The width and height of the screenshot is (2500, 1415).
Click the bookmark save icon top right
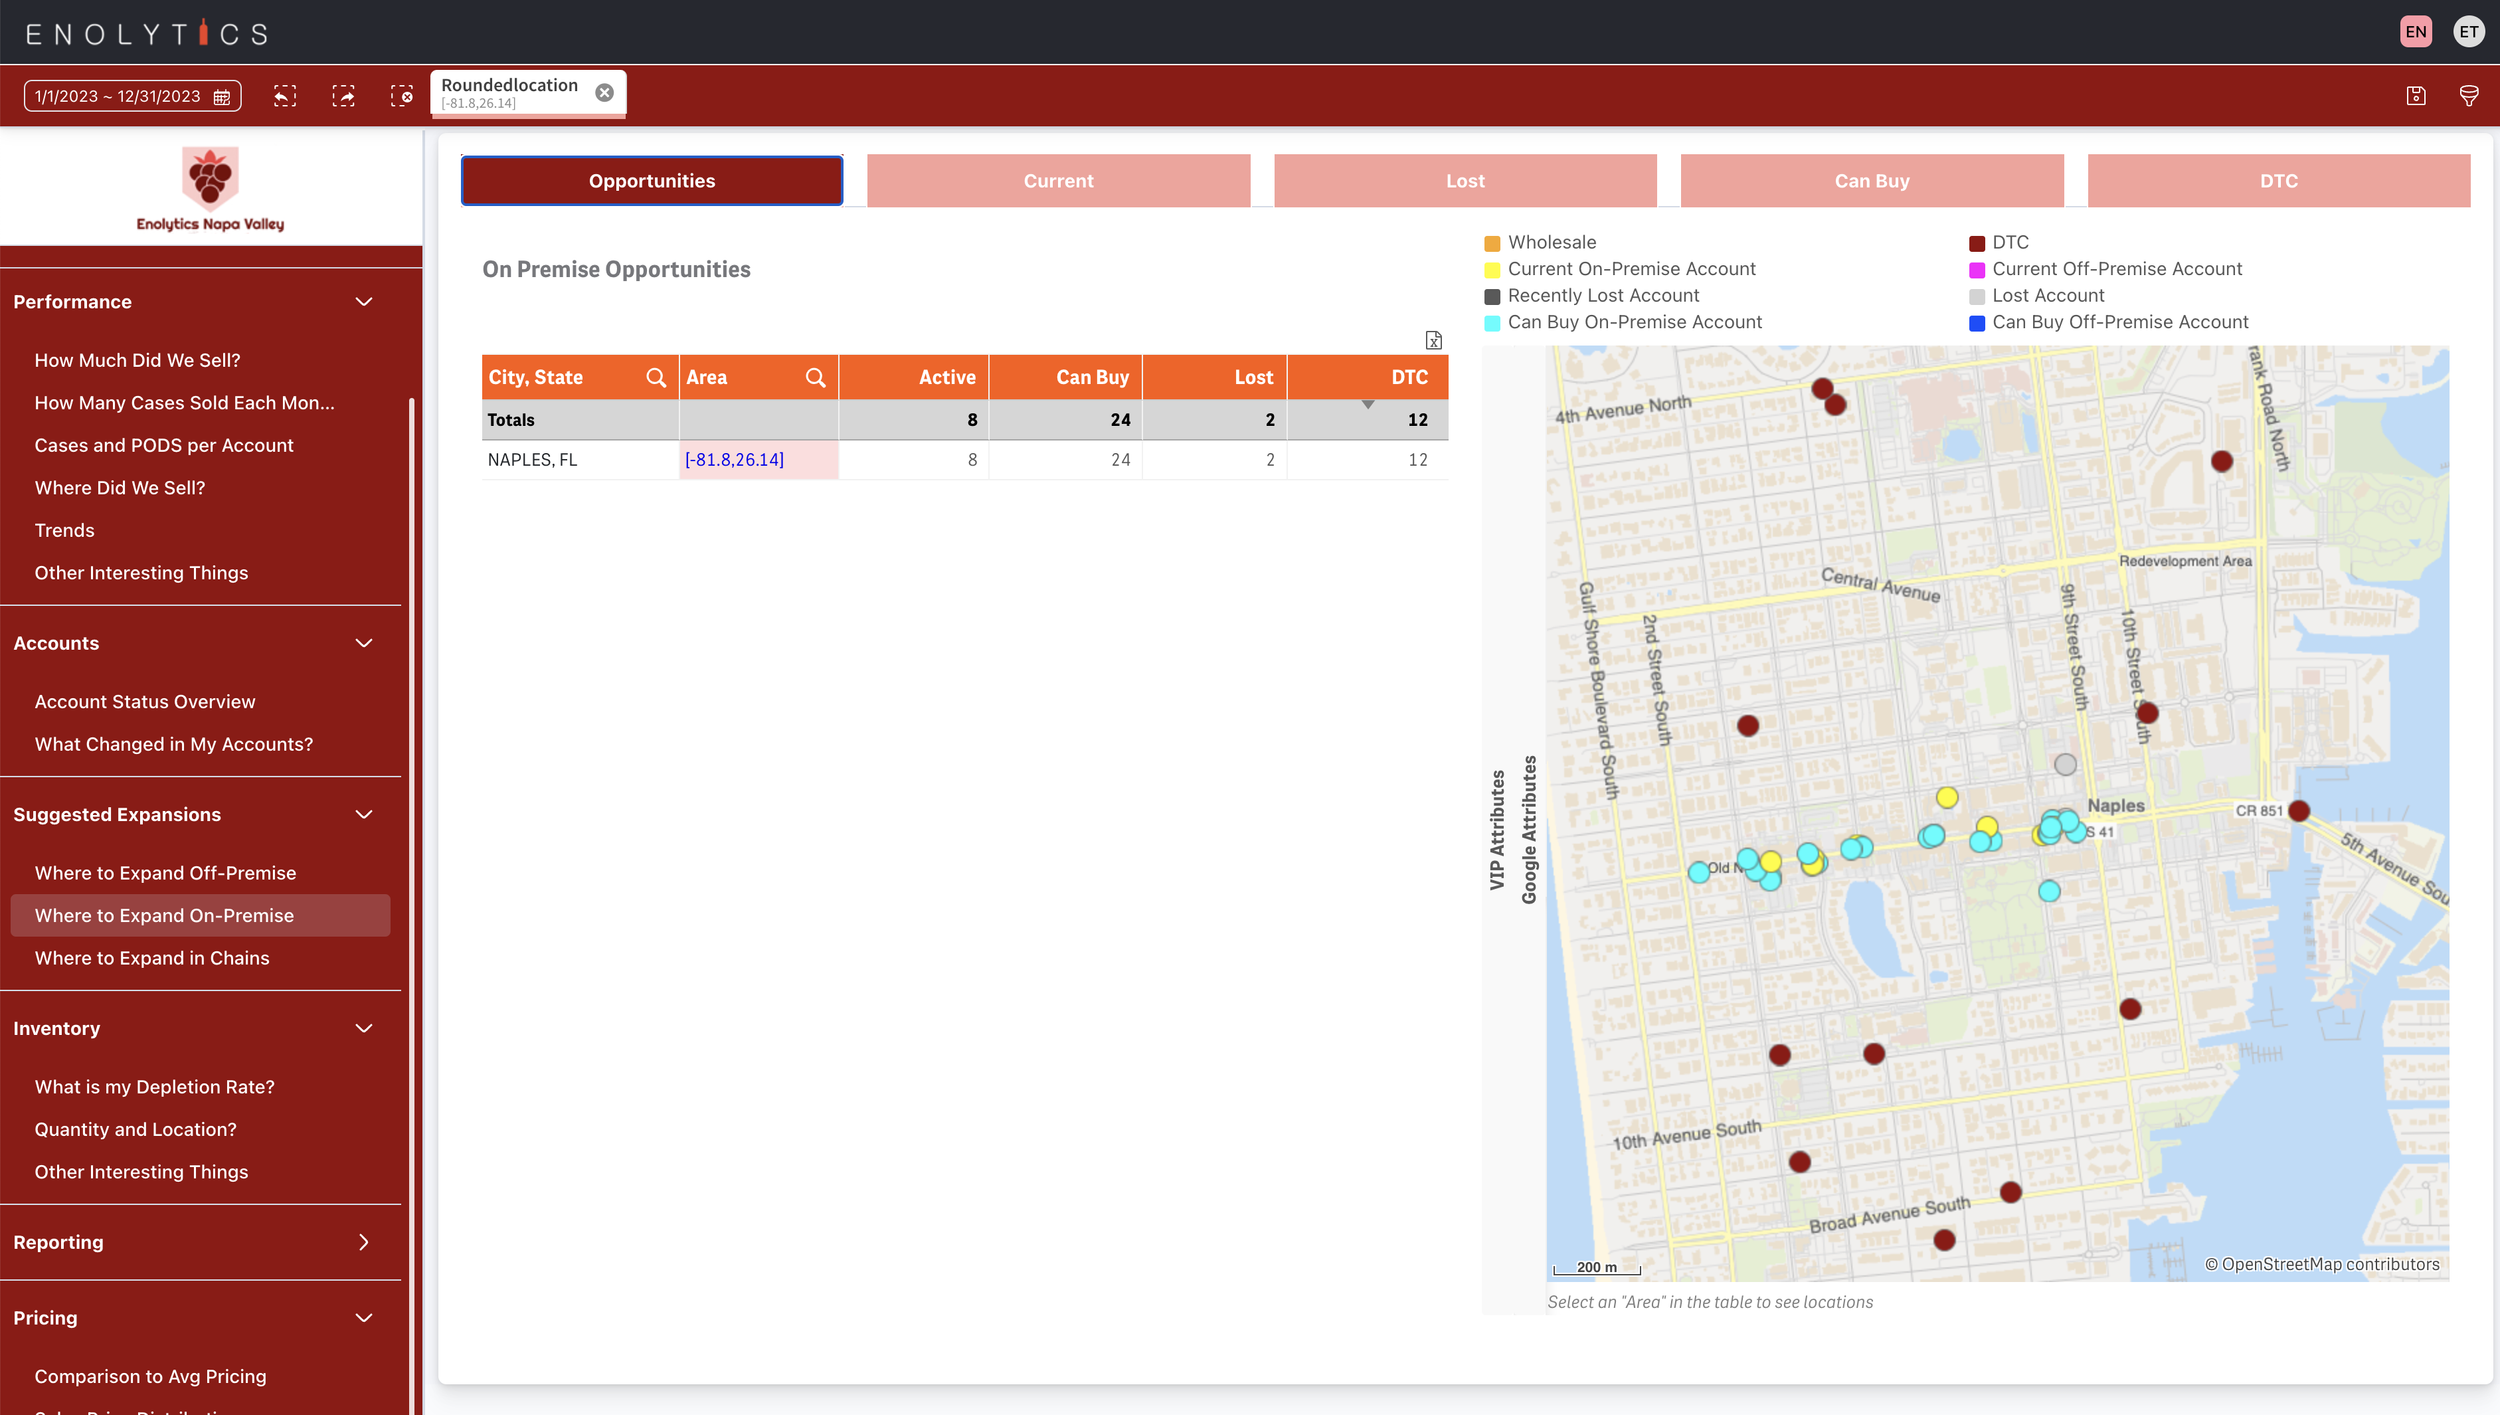pyautogui.click(x=2416, y=96)
